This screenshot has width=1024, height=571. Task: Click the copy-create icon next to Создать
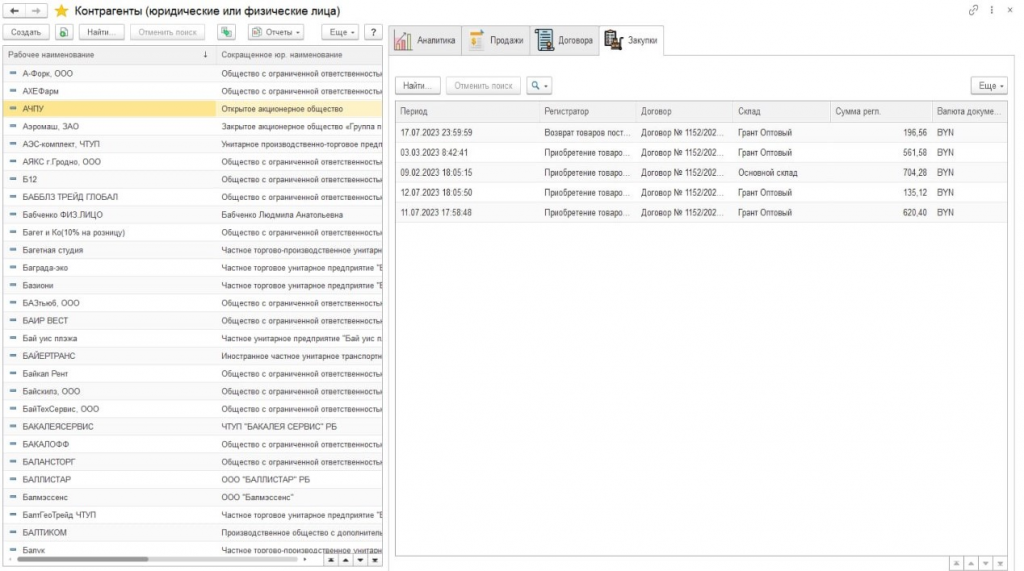(x=62, y=32)
